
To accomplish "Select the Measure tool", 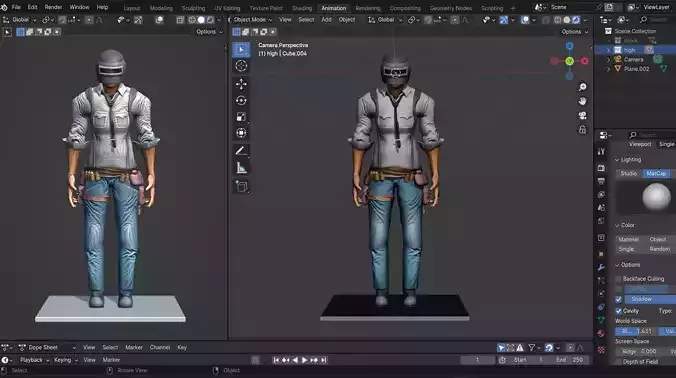I will 241,169.
